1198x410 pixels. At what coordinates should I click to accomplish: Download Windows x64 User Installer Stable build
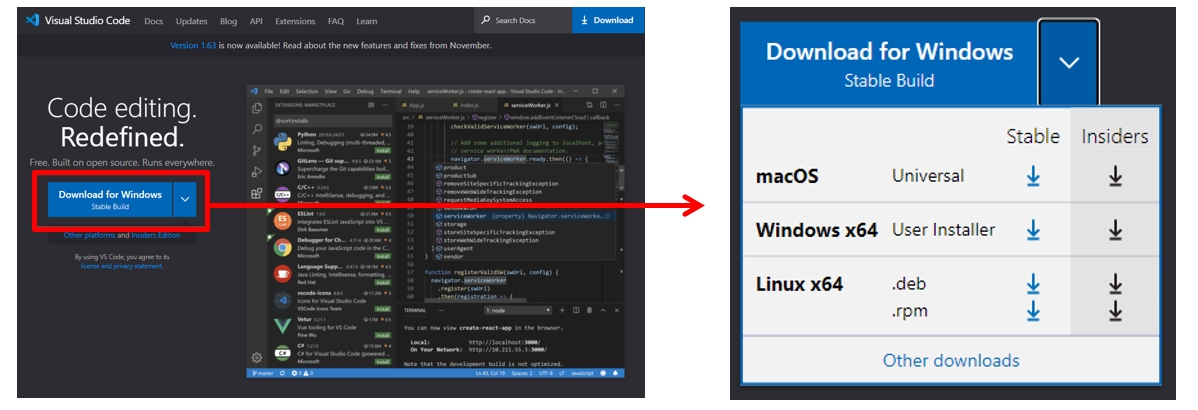[1033, 229]
